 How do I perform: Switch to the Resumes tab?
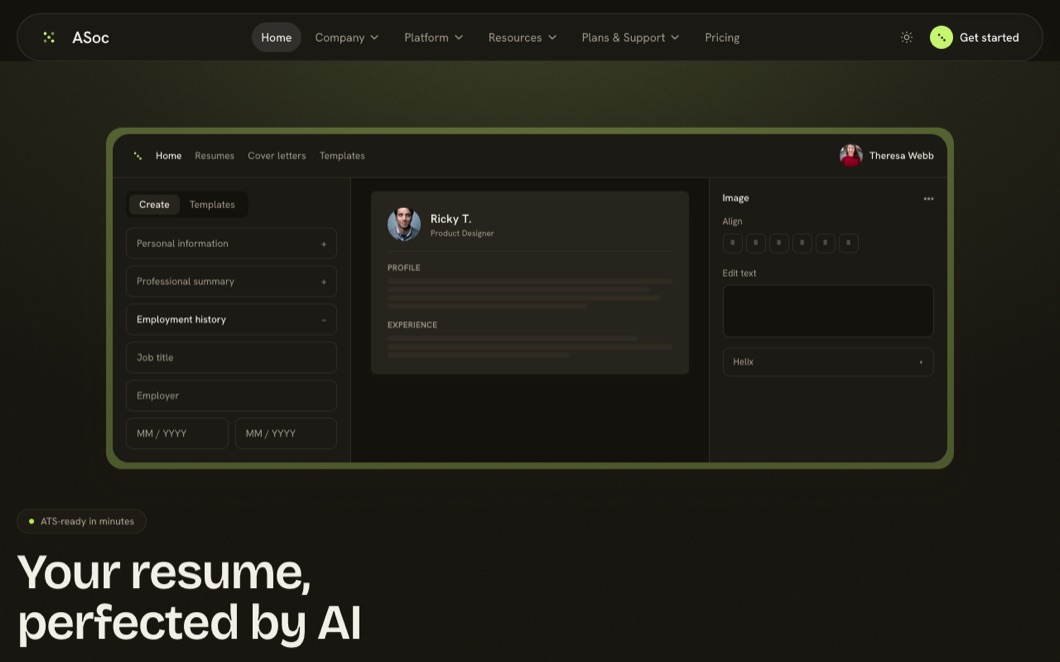coord(214,156)
